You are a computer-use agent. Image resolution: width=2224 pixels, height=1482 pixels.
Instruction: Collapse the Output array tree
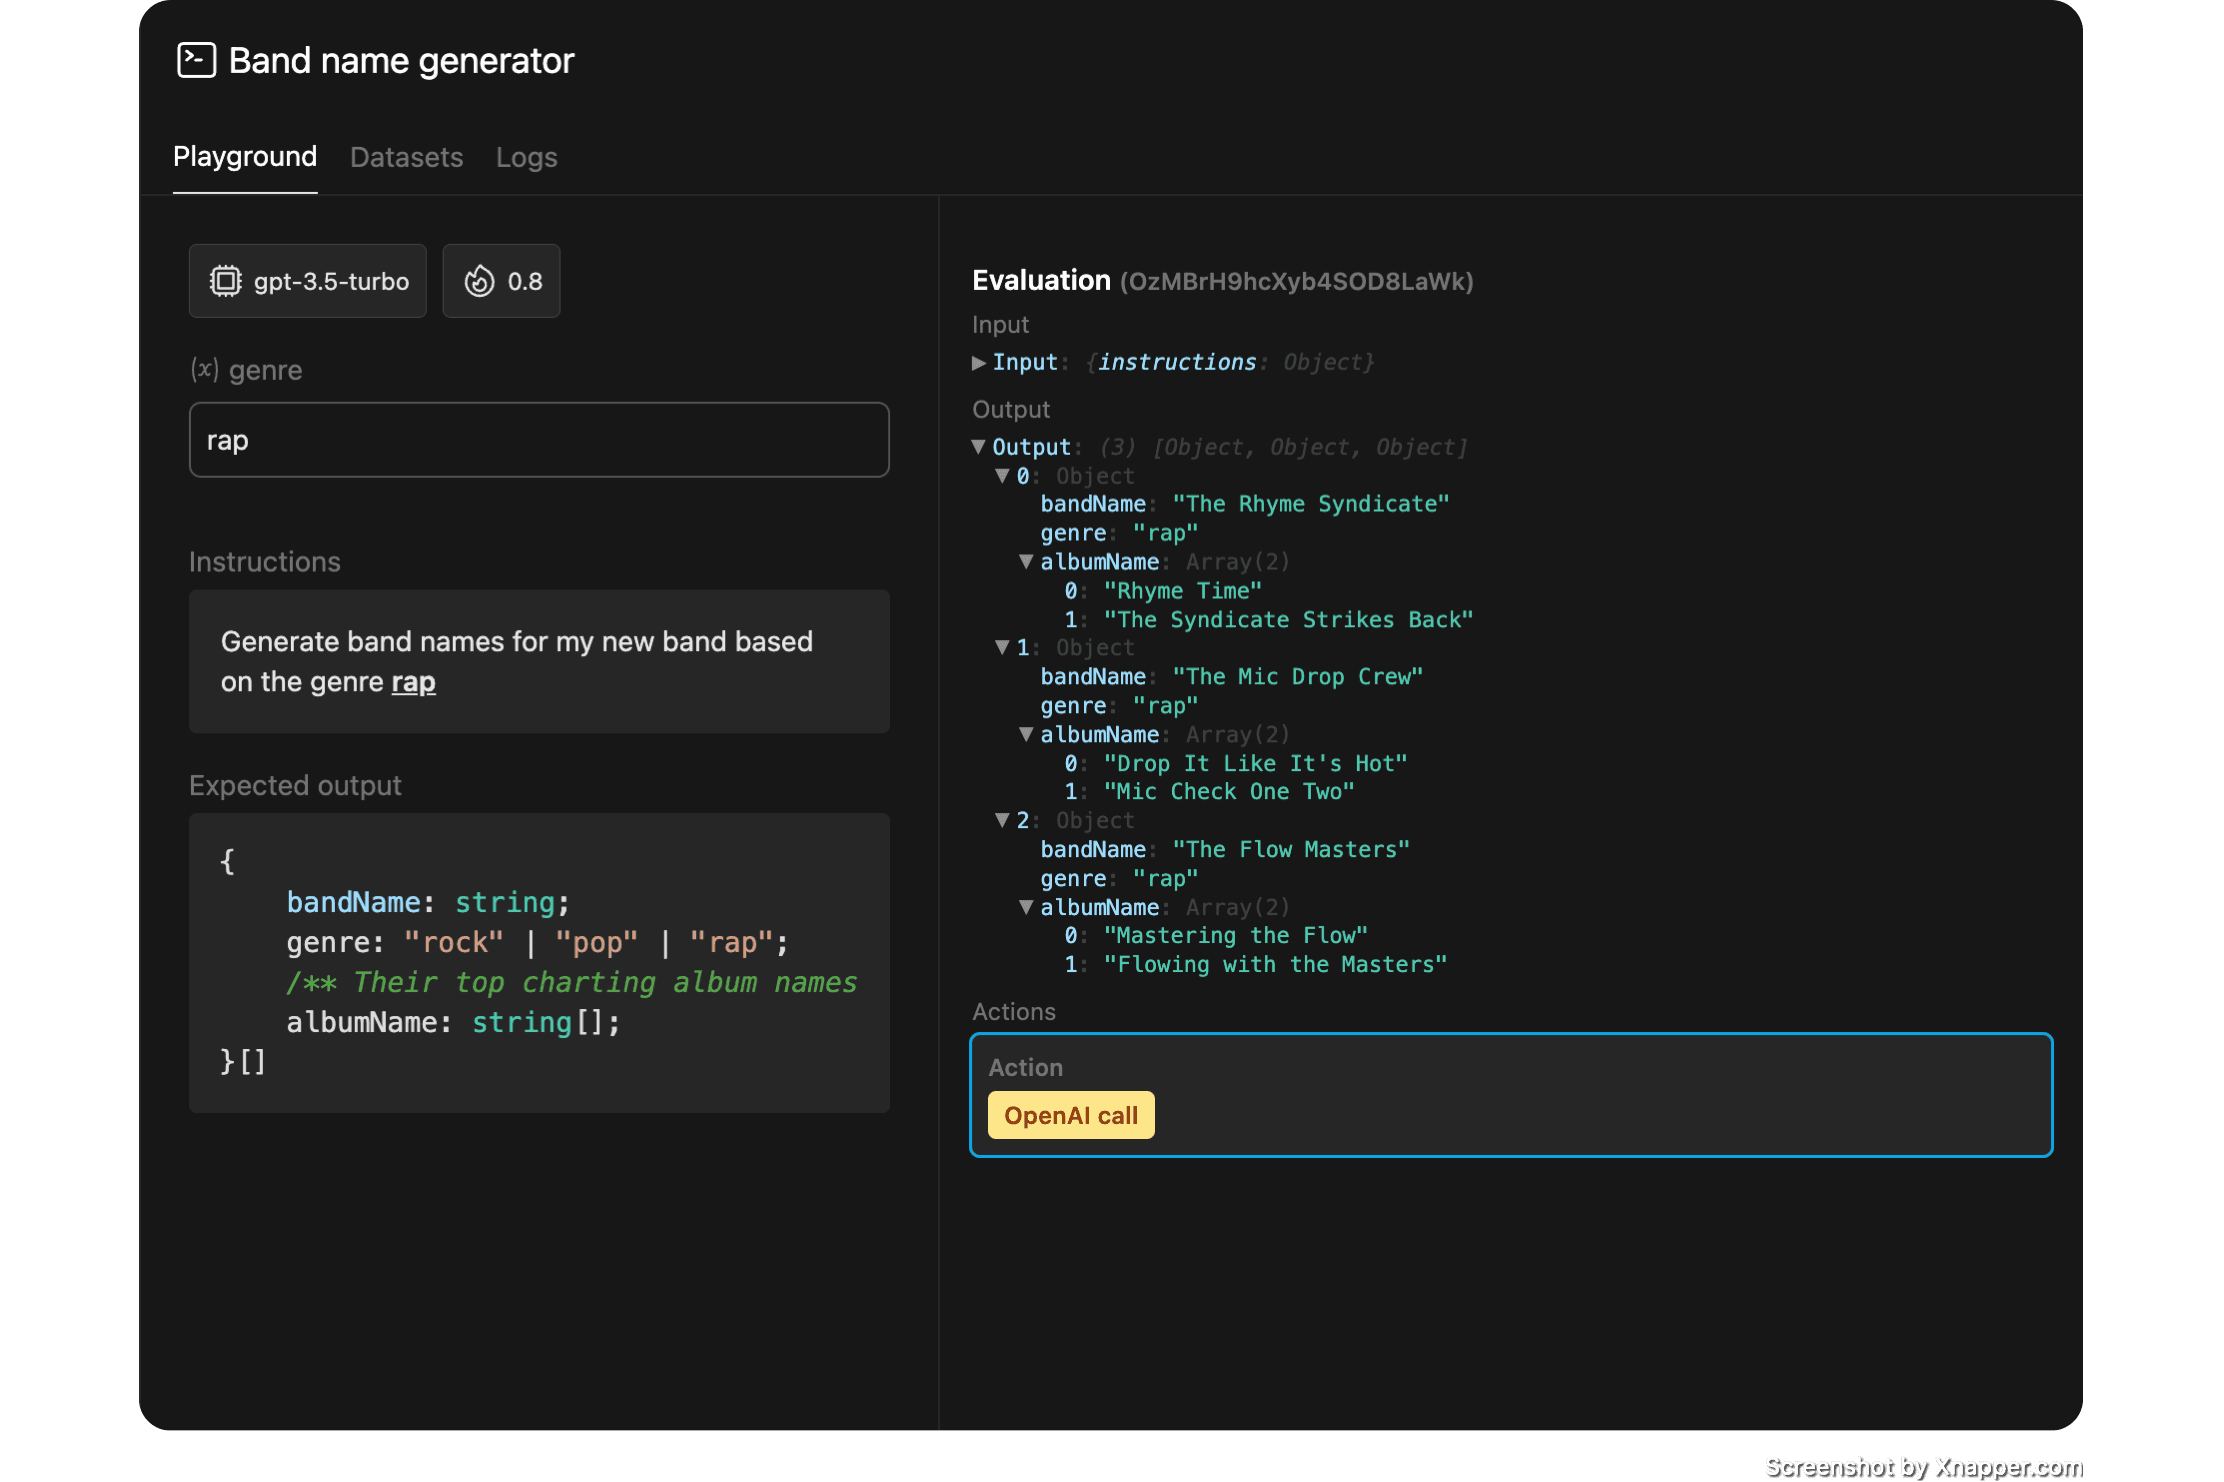click(x=979, y=447)
